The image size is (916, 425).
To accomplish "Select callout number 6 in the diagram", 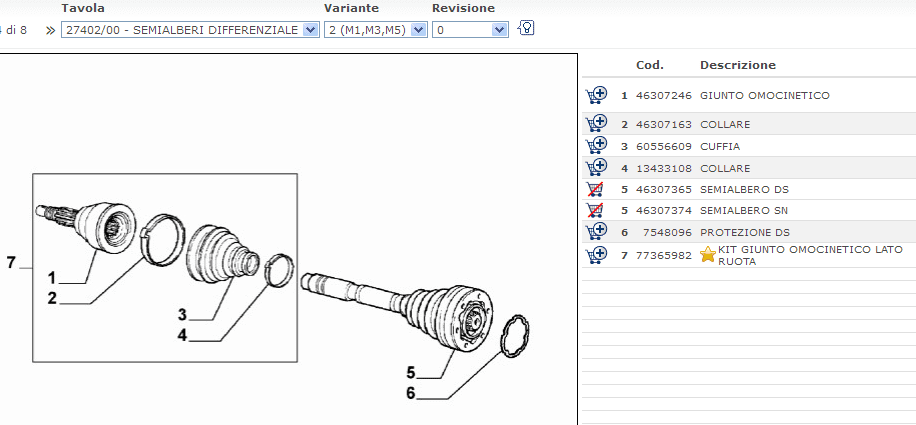I will (411, 393).
